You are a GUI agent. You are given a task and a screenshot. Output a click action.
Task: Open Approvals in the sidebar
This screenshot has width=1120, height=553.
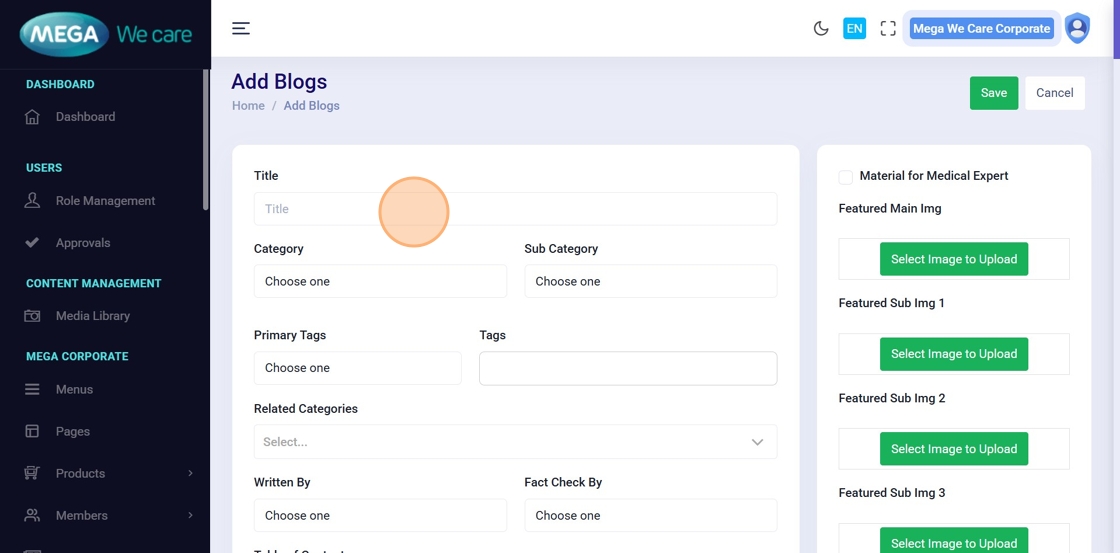click(83, 243)
